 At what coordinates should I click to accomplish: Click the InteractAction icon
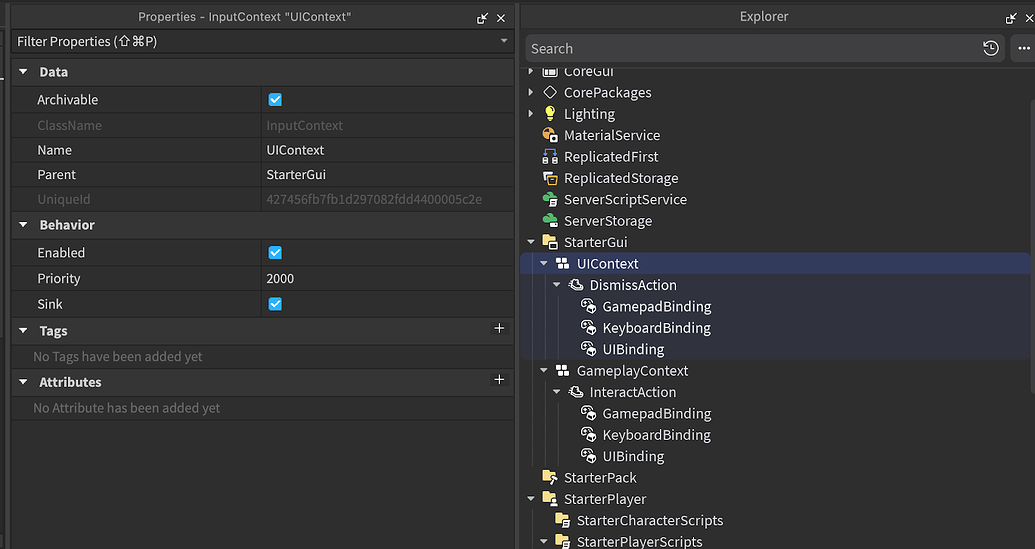point(576,392)
